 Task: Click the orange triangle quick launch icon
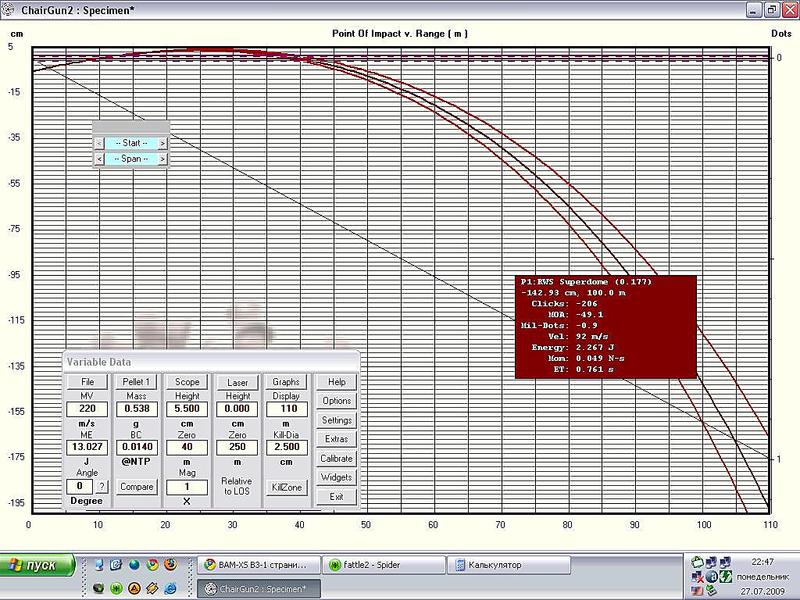[x=134, y=588]
